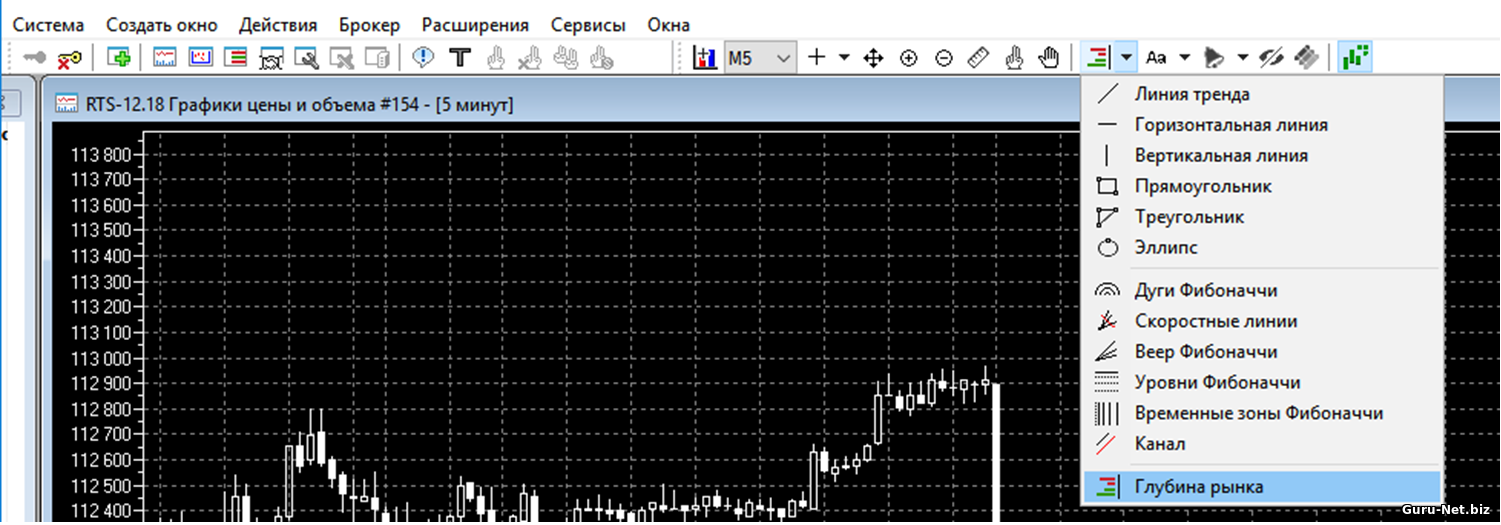
Task: Click the create window green plus icon
Action: tap(119, 58)
